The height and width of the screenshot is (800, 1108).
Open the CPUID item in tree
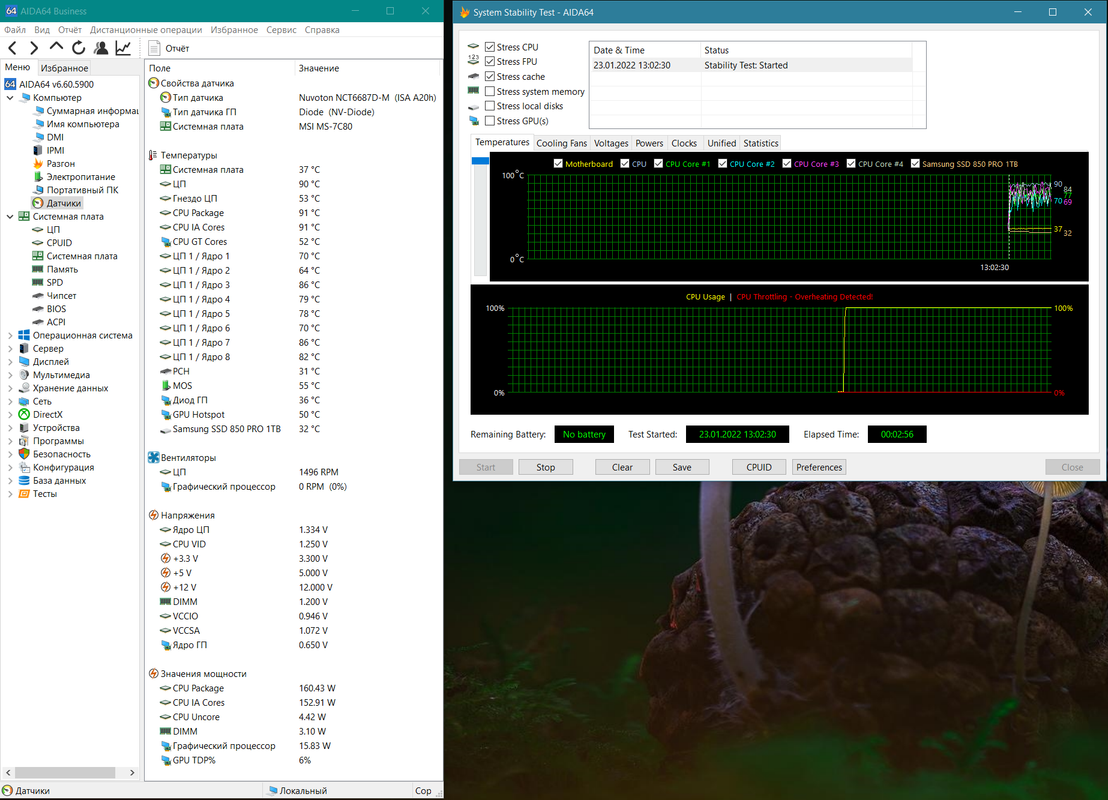[52, 242]
